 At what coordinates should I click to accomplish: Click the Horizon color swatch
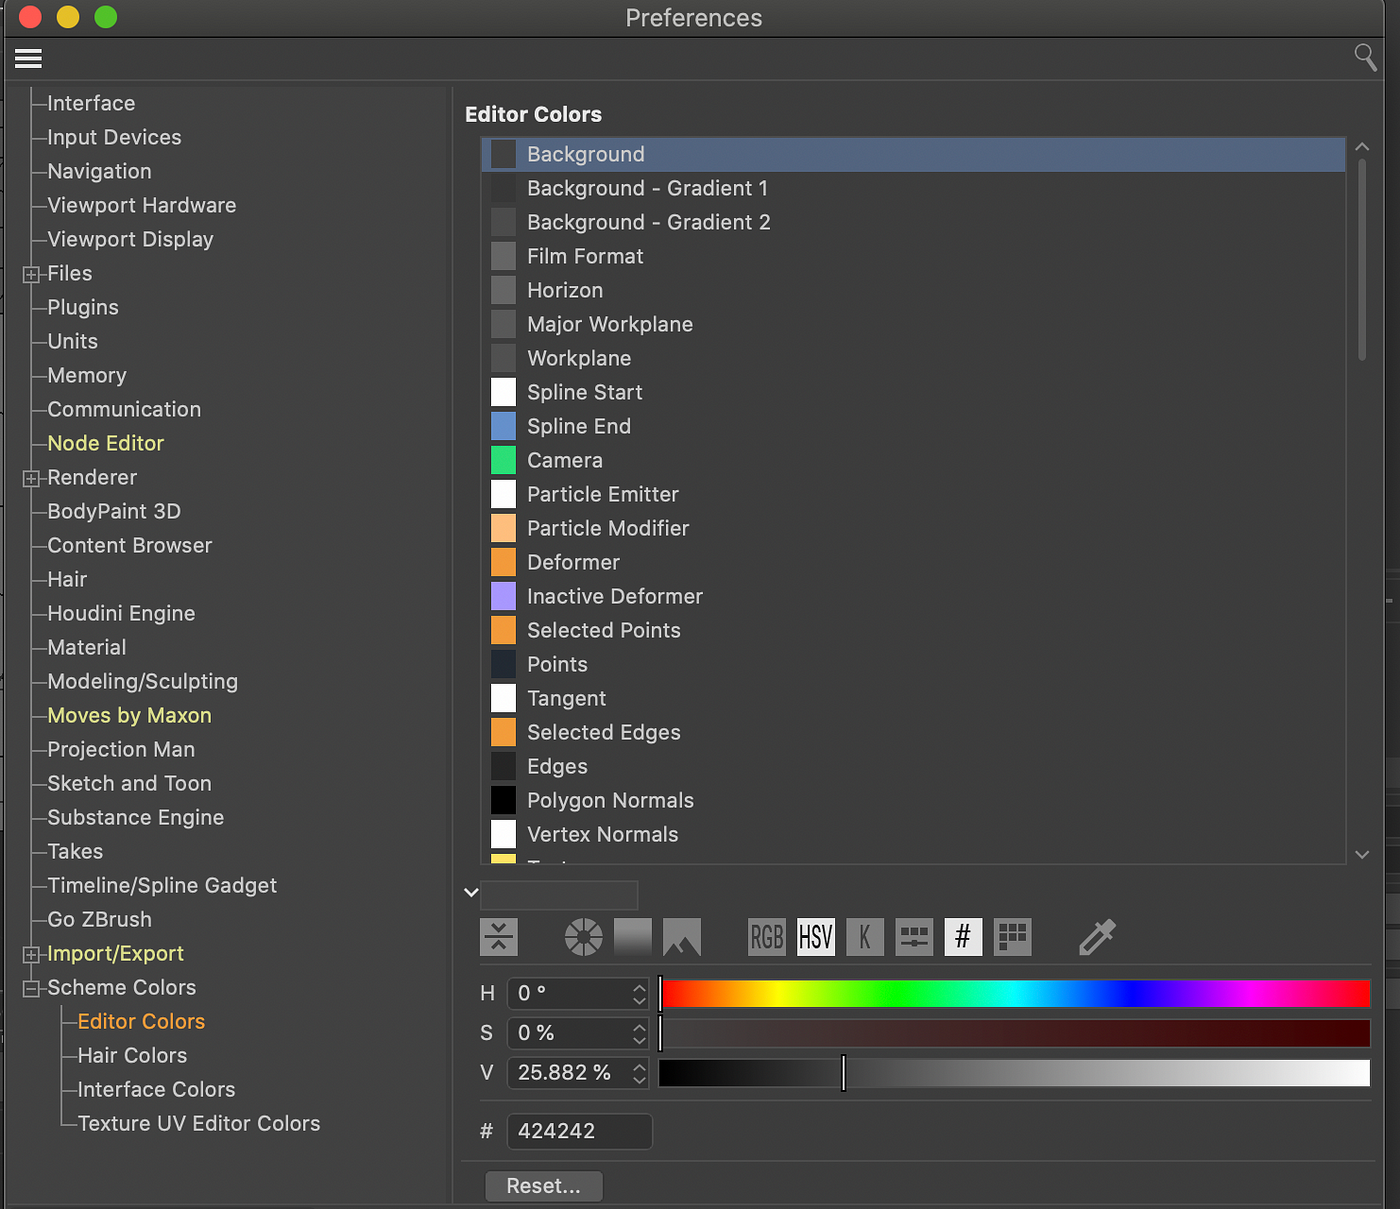point(503,290)
